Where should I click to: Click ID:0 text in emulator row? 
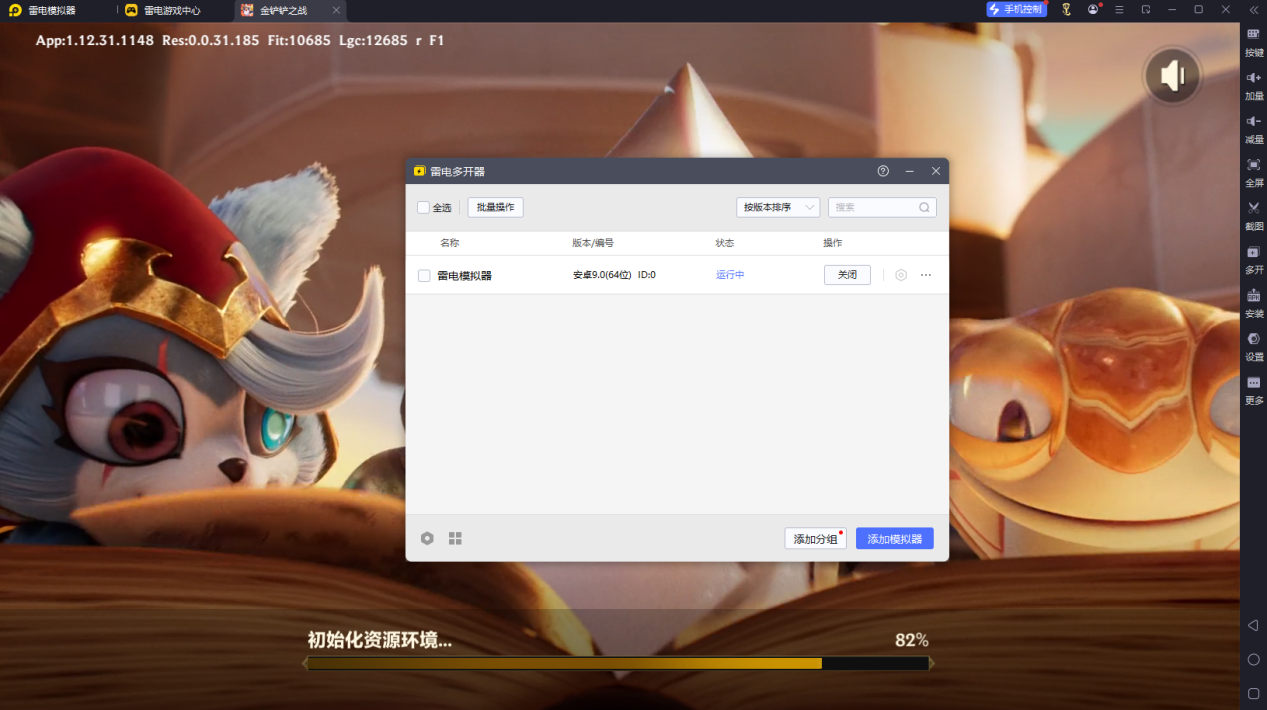pos(647,275)
